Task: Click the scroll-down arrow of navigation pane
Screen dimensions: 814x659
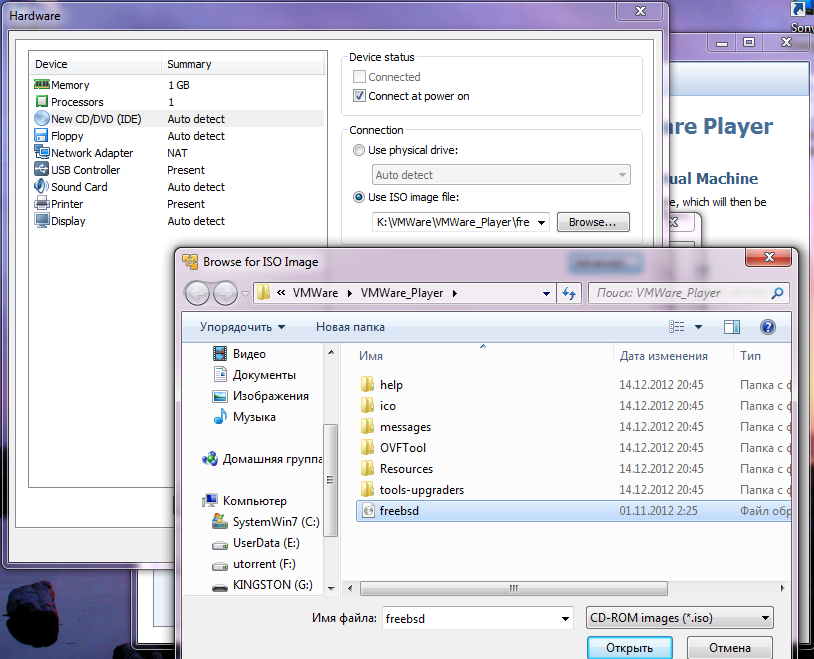Action: pos(331,589)
